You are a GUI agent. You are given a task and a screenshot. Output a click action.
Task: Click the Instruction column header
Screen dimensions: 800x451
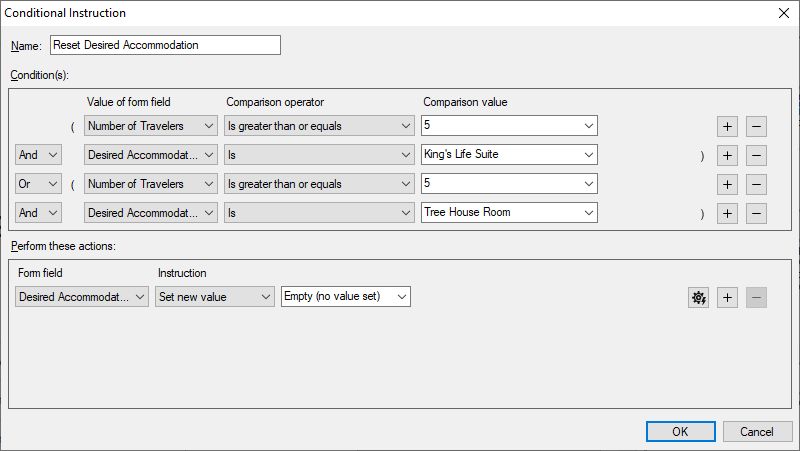click(x=182, y=273)
